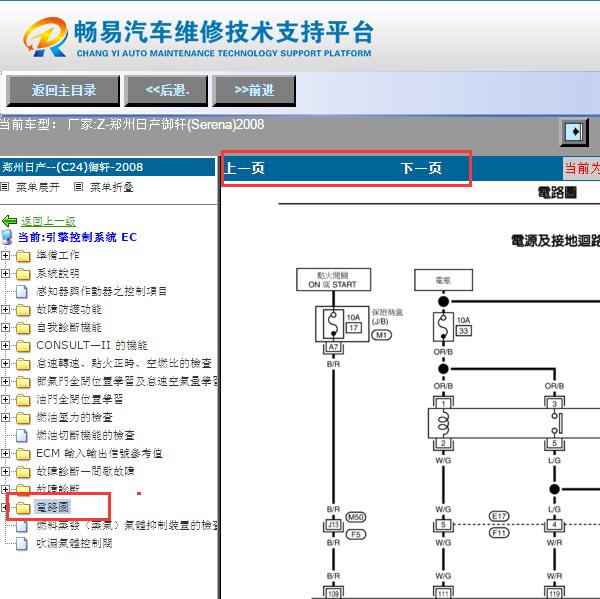
Task: Go forward with the >>前进 button
Action: point(254,91)
